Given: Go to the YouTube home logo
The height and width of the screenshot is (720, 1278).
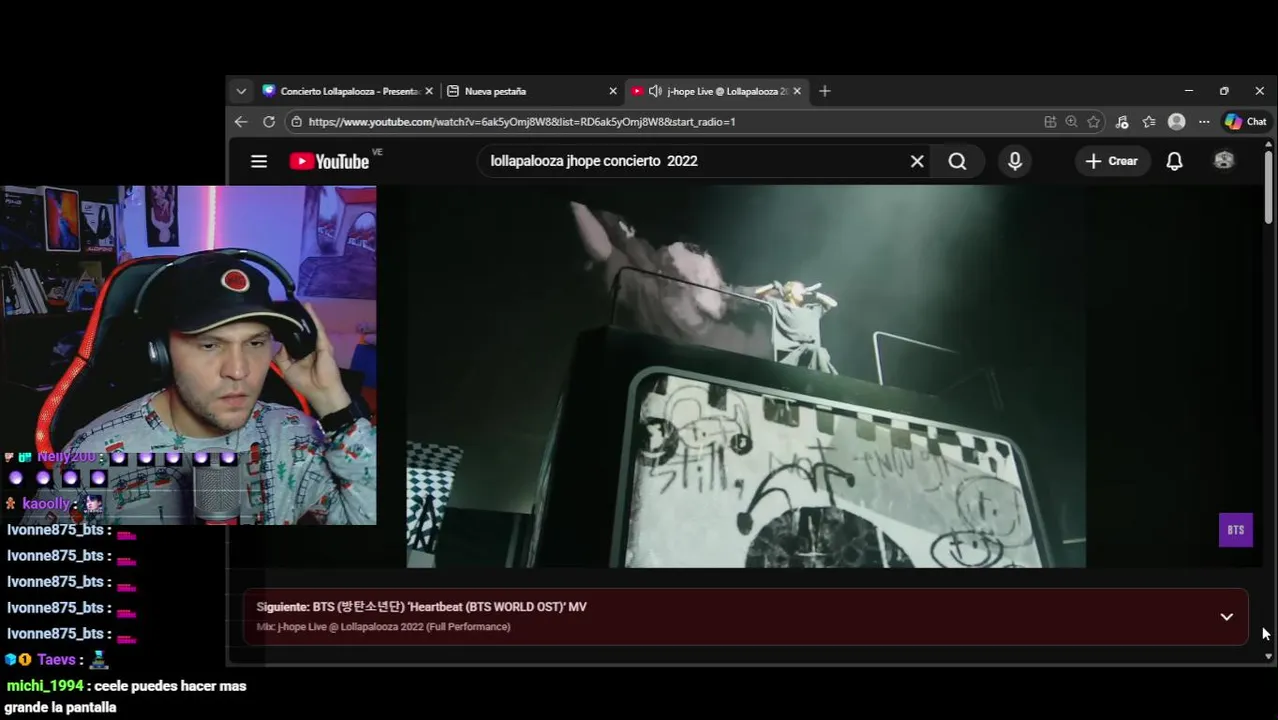Looking at the screenshot, I should point(330,161).
